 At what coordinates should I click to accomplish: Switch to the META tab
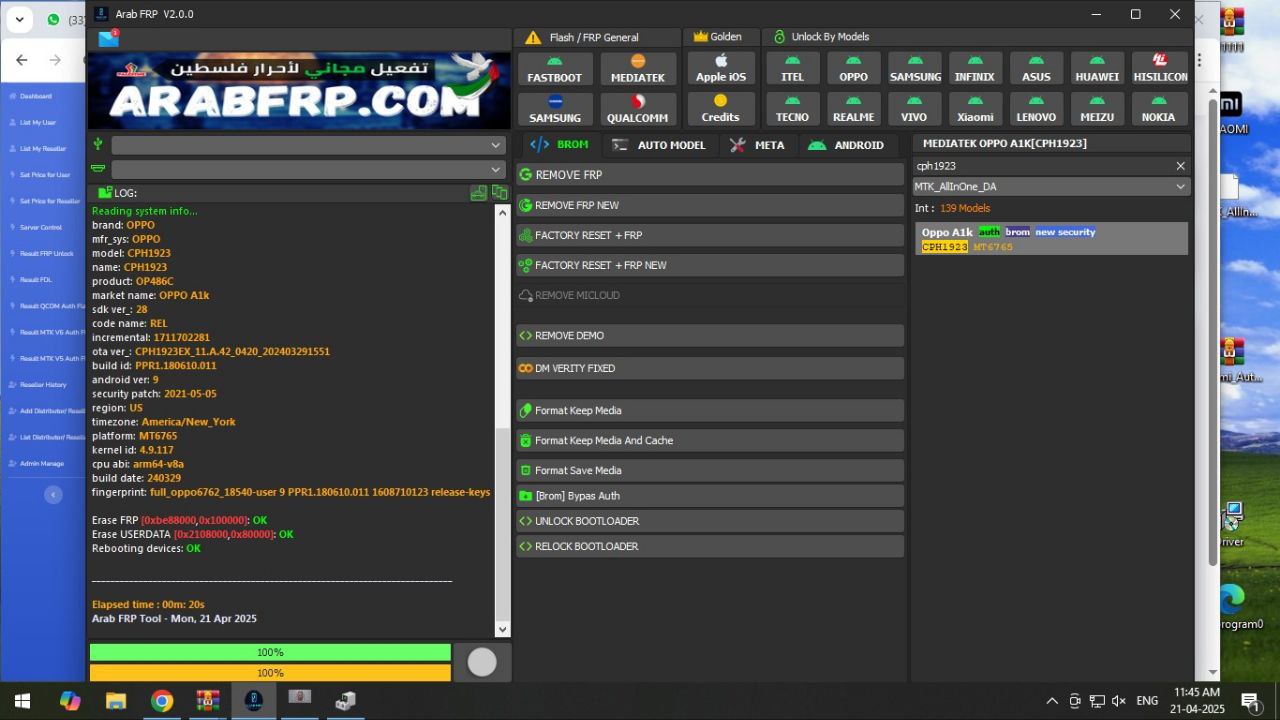[x=757, y=145]
